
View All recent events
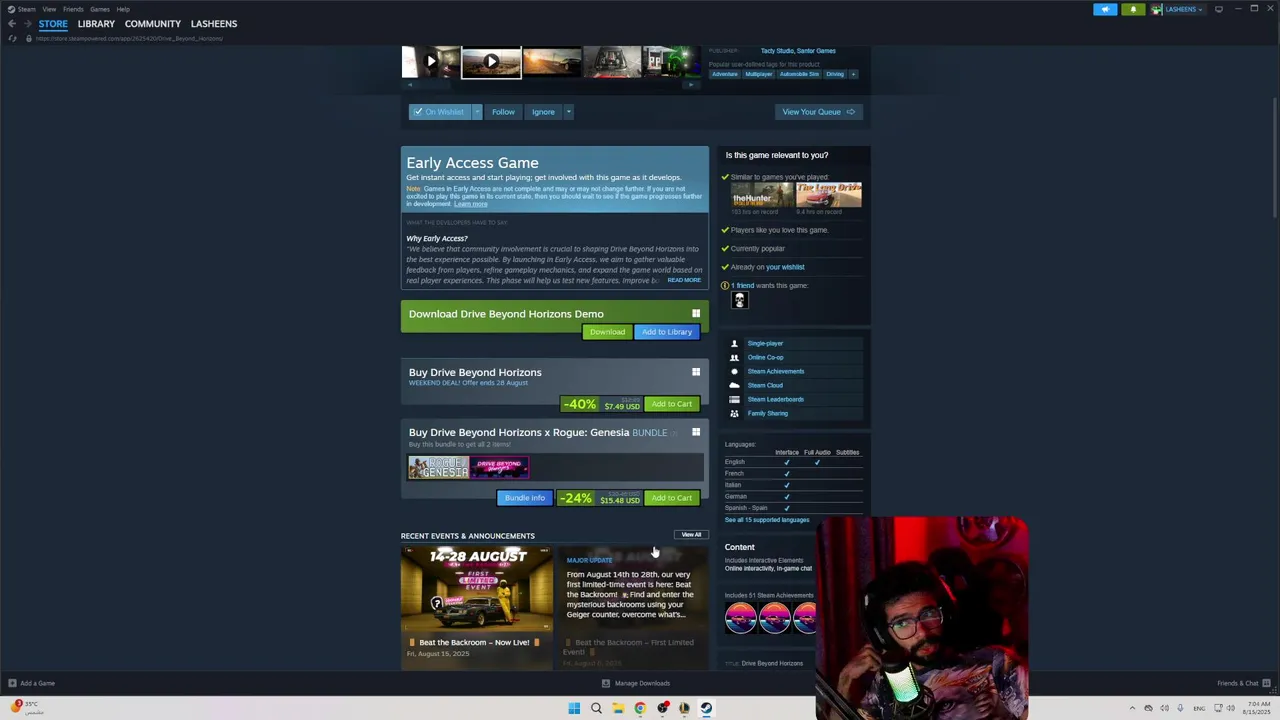(x=691, y=535)
